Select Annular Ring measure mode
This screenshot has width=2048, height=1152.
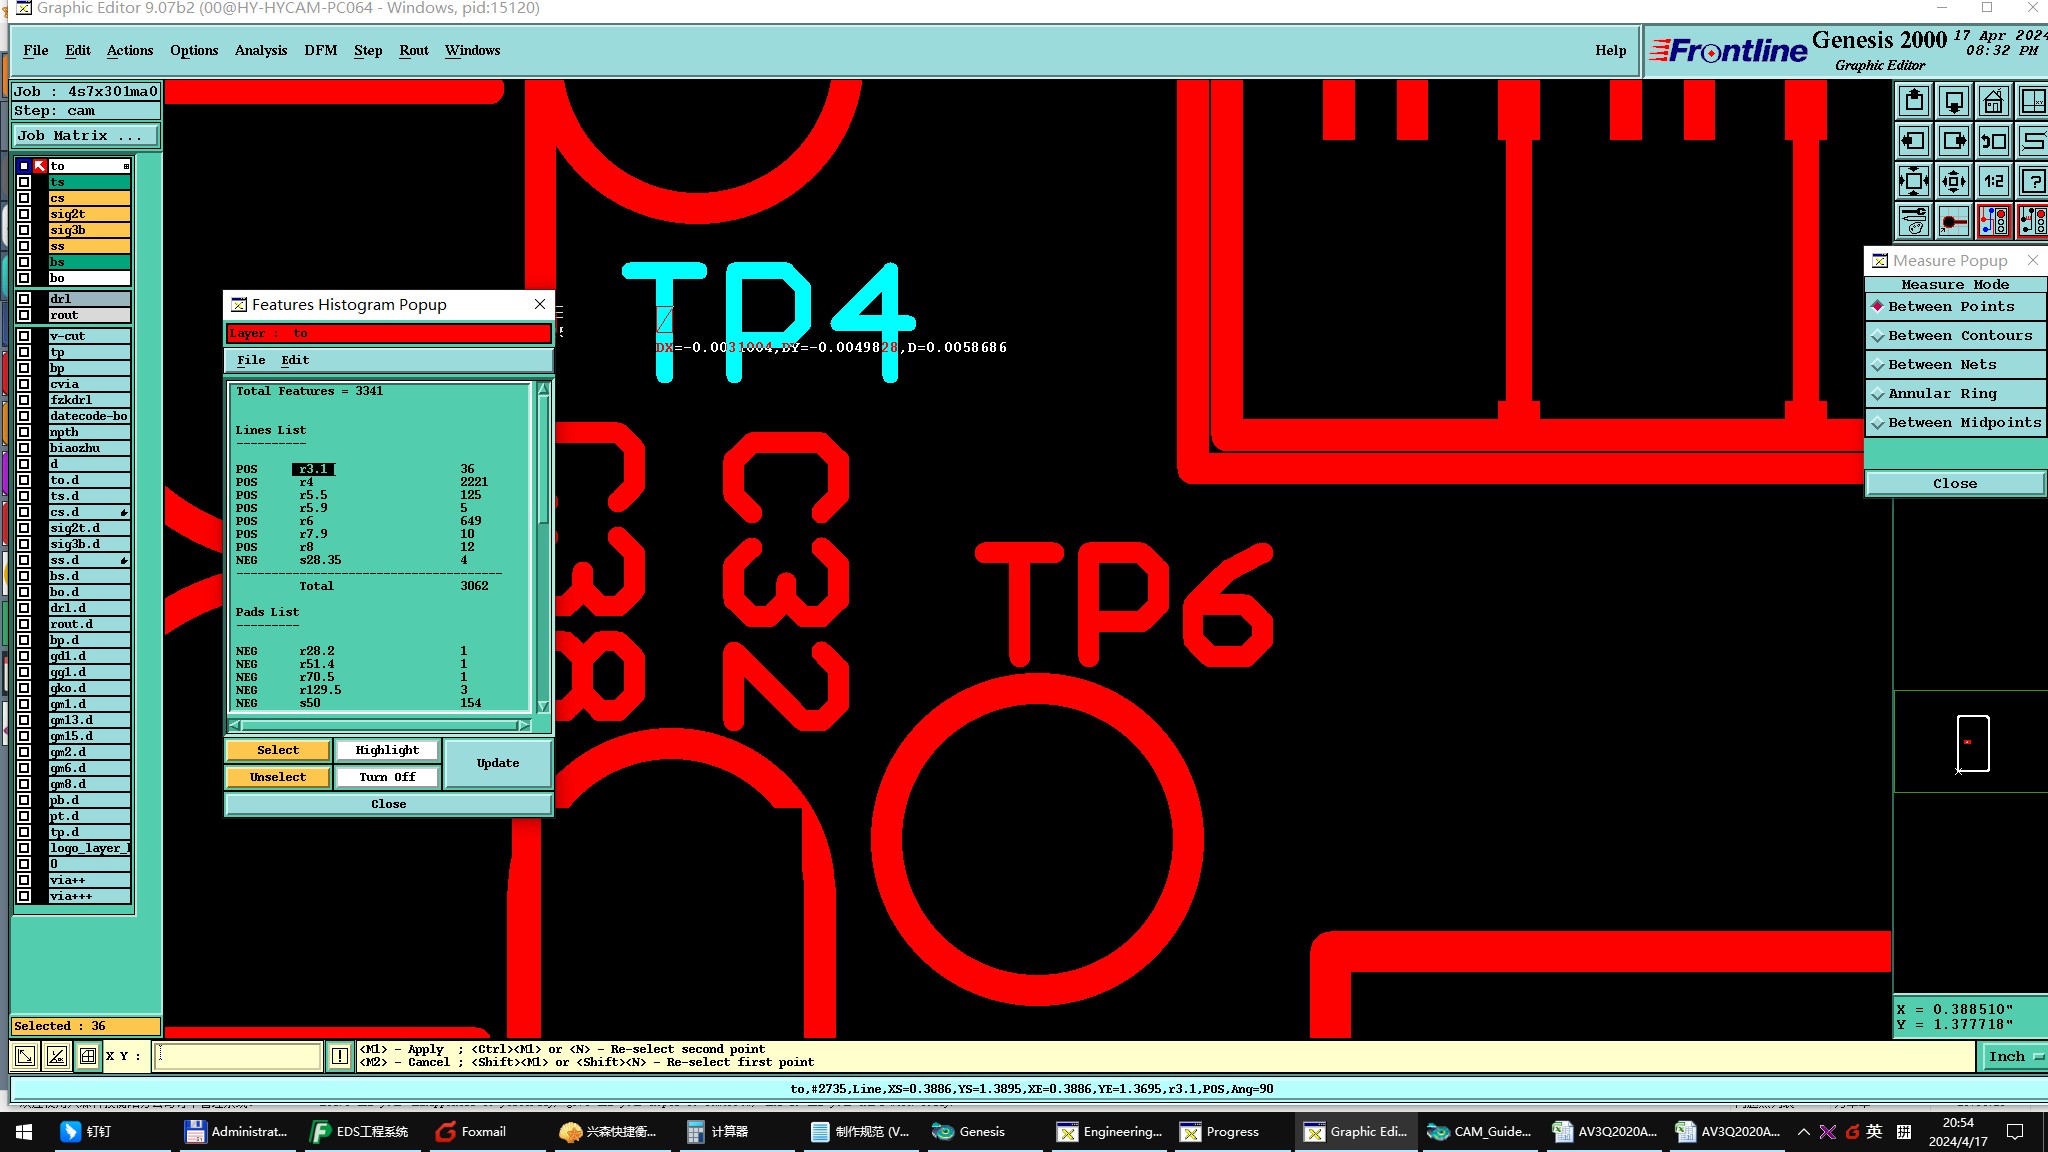click(1941, 394)
